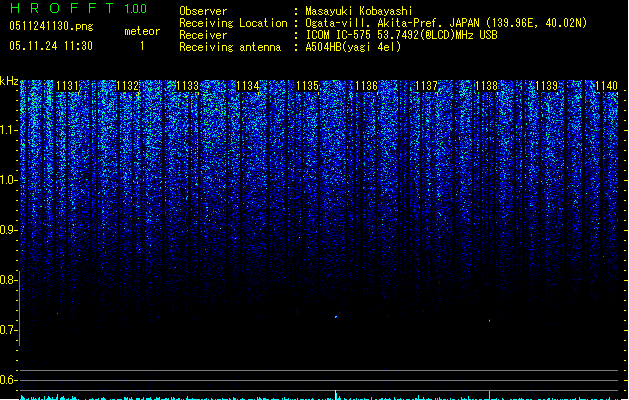This screenshot has width=629, height=400.
Task: Select observer name Masayuki Kobayashi
Action: [x=359, y=11]
